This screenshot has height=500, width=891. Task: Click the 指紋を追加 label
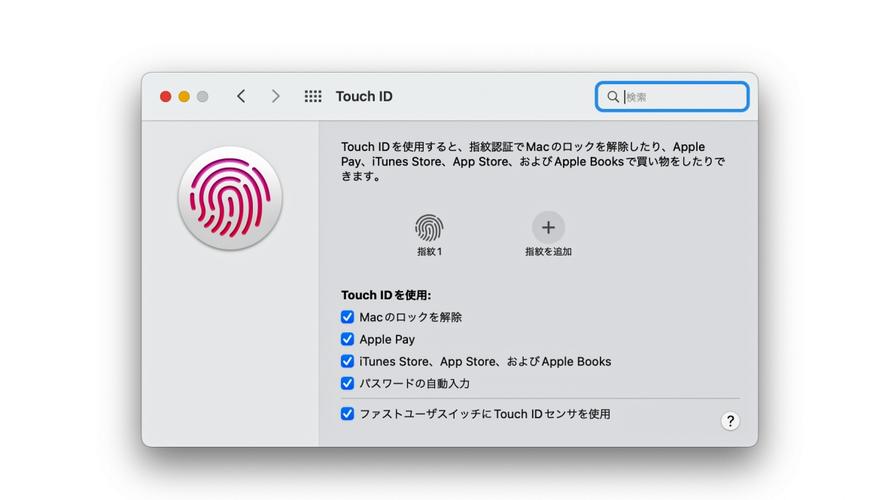coord(548,252)
